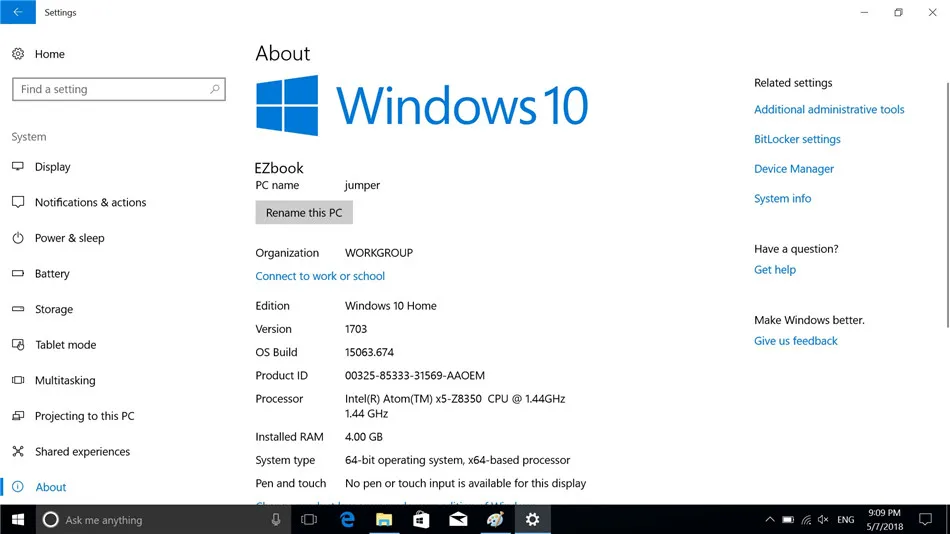Activate Cortana microphone in taskbar
950x534 pixels.
276,519
